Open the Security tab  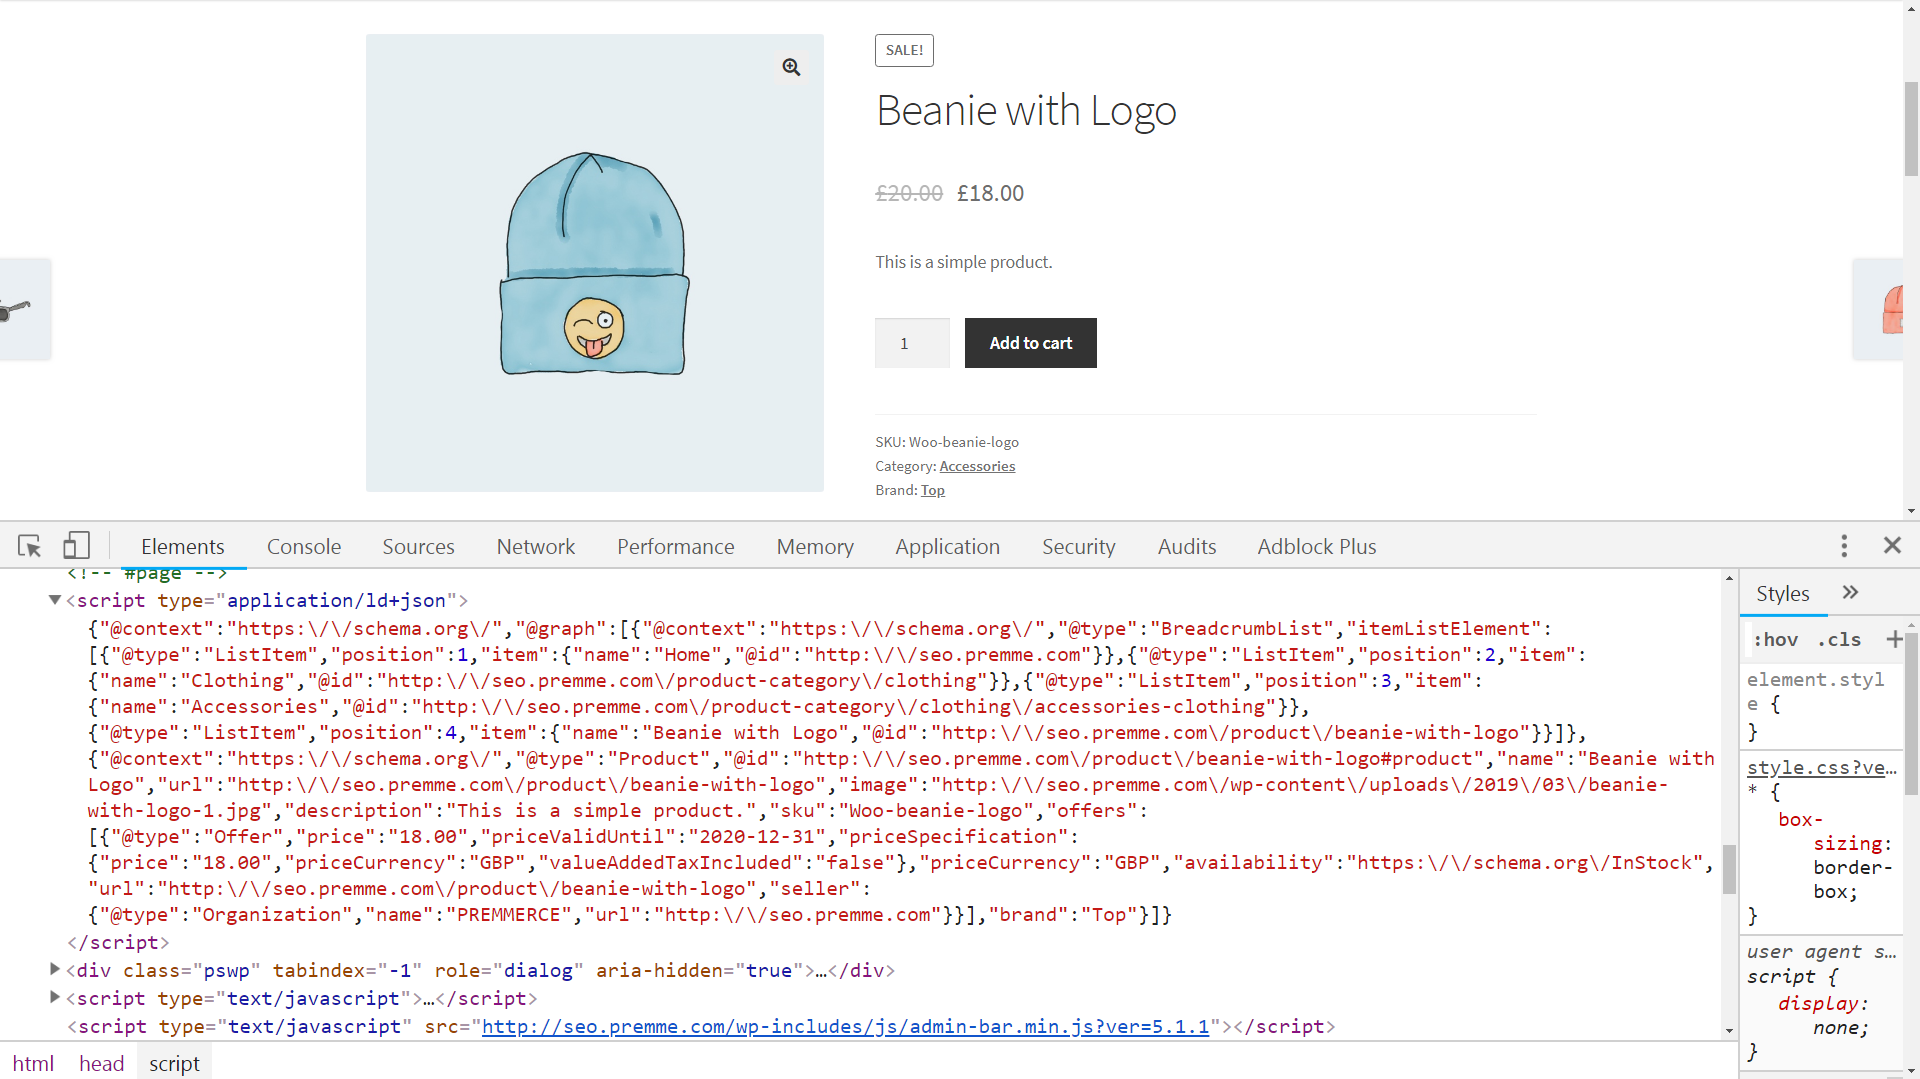pos(1078,547)
